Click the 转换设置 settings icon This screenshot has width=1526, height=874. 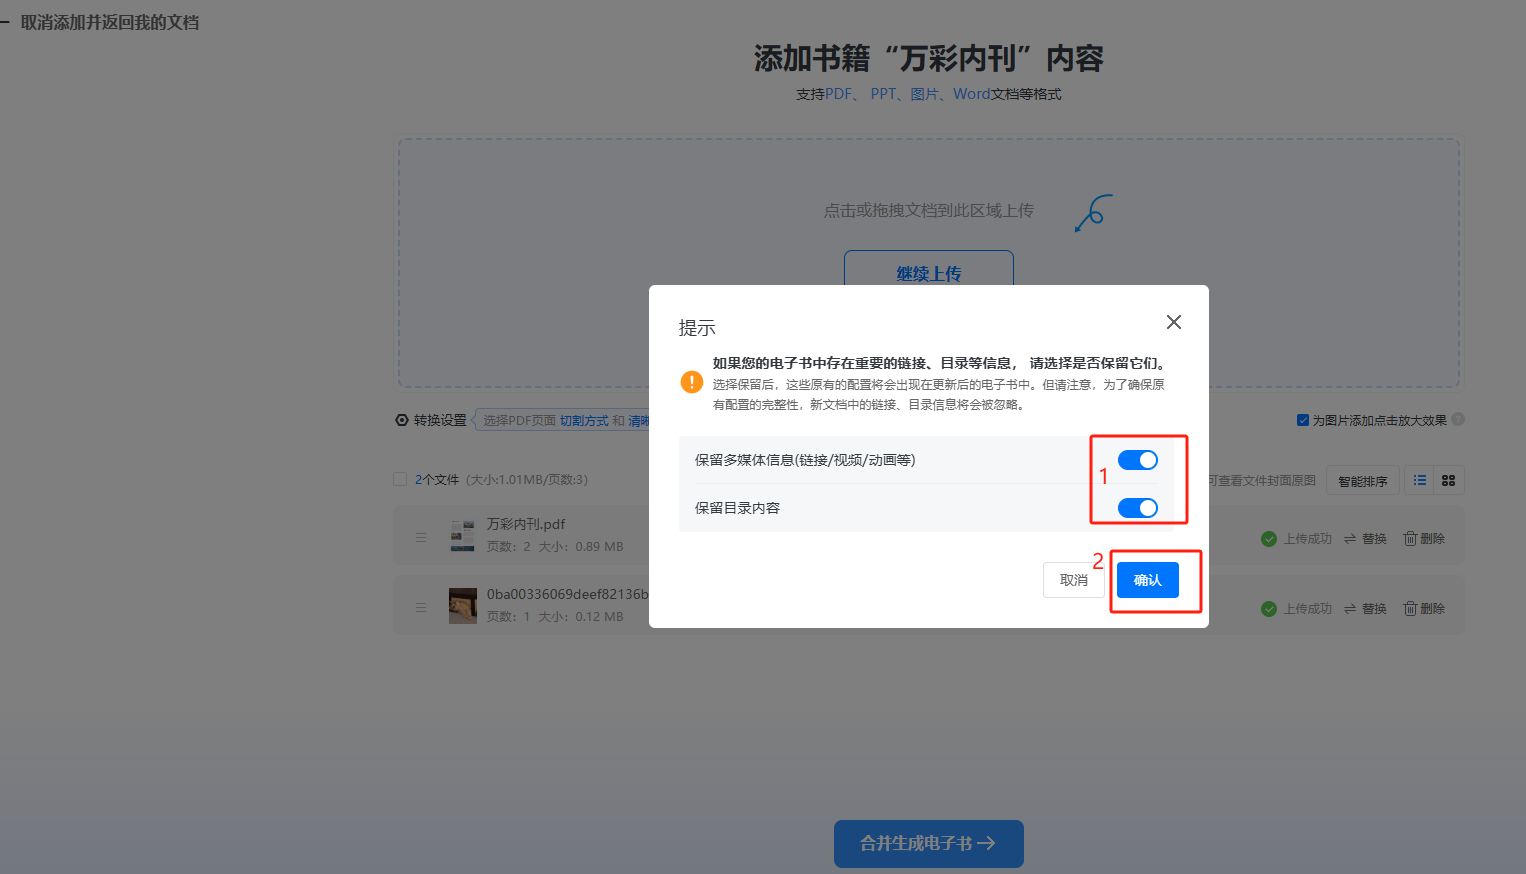pos(402,420)
